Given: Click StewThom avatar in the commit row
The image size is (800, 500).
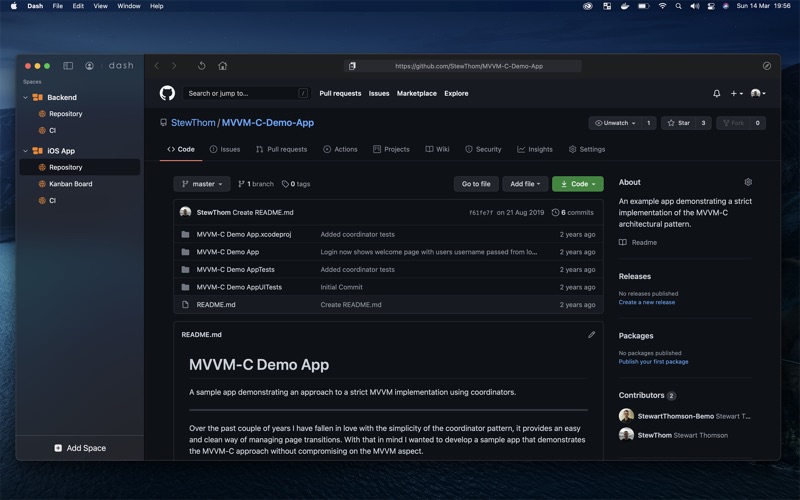Looking at the screenshot, I should 185,212.
